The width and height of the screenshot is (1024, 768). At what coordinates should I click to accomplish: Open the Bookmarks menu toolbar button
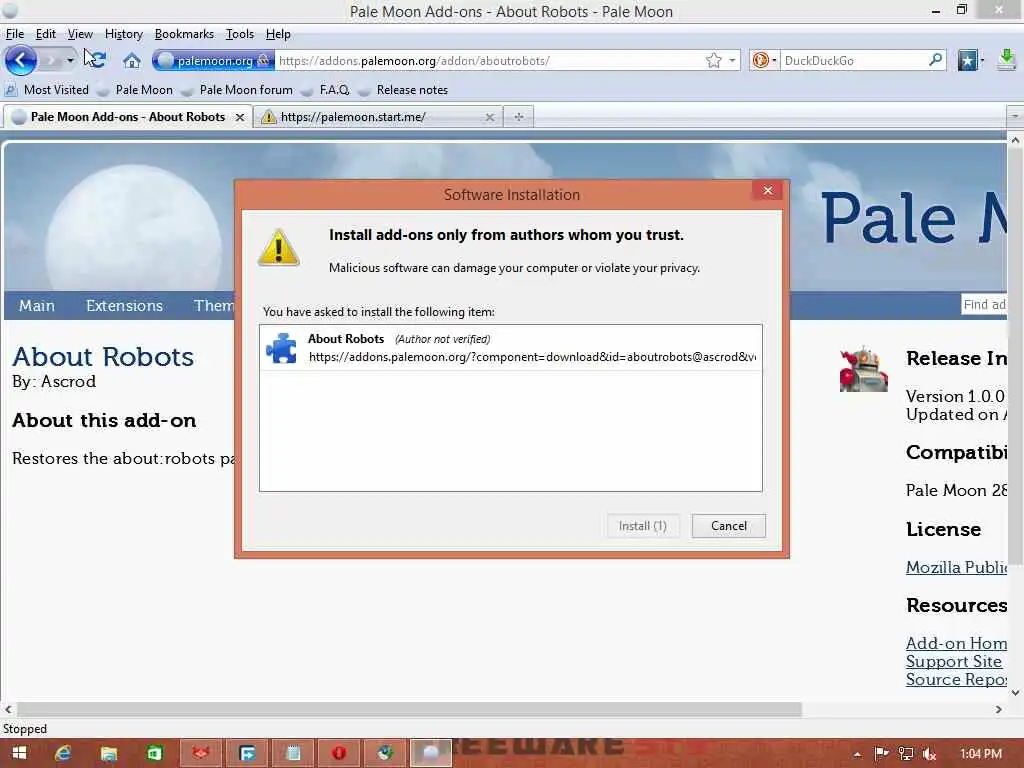coord(970,61)
